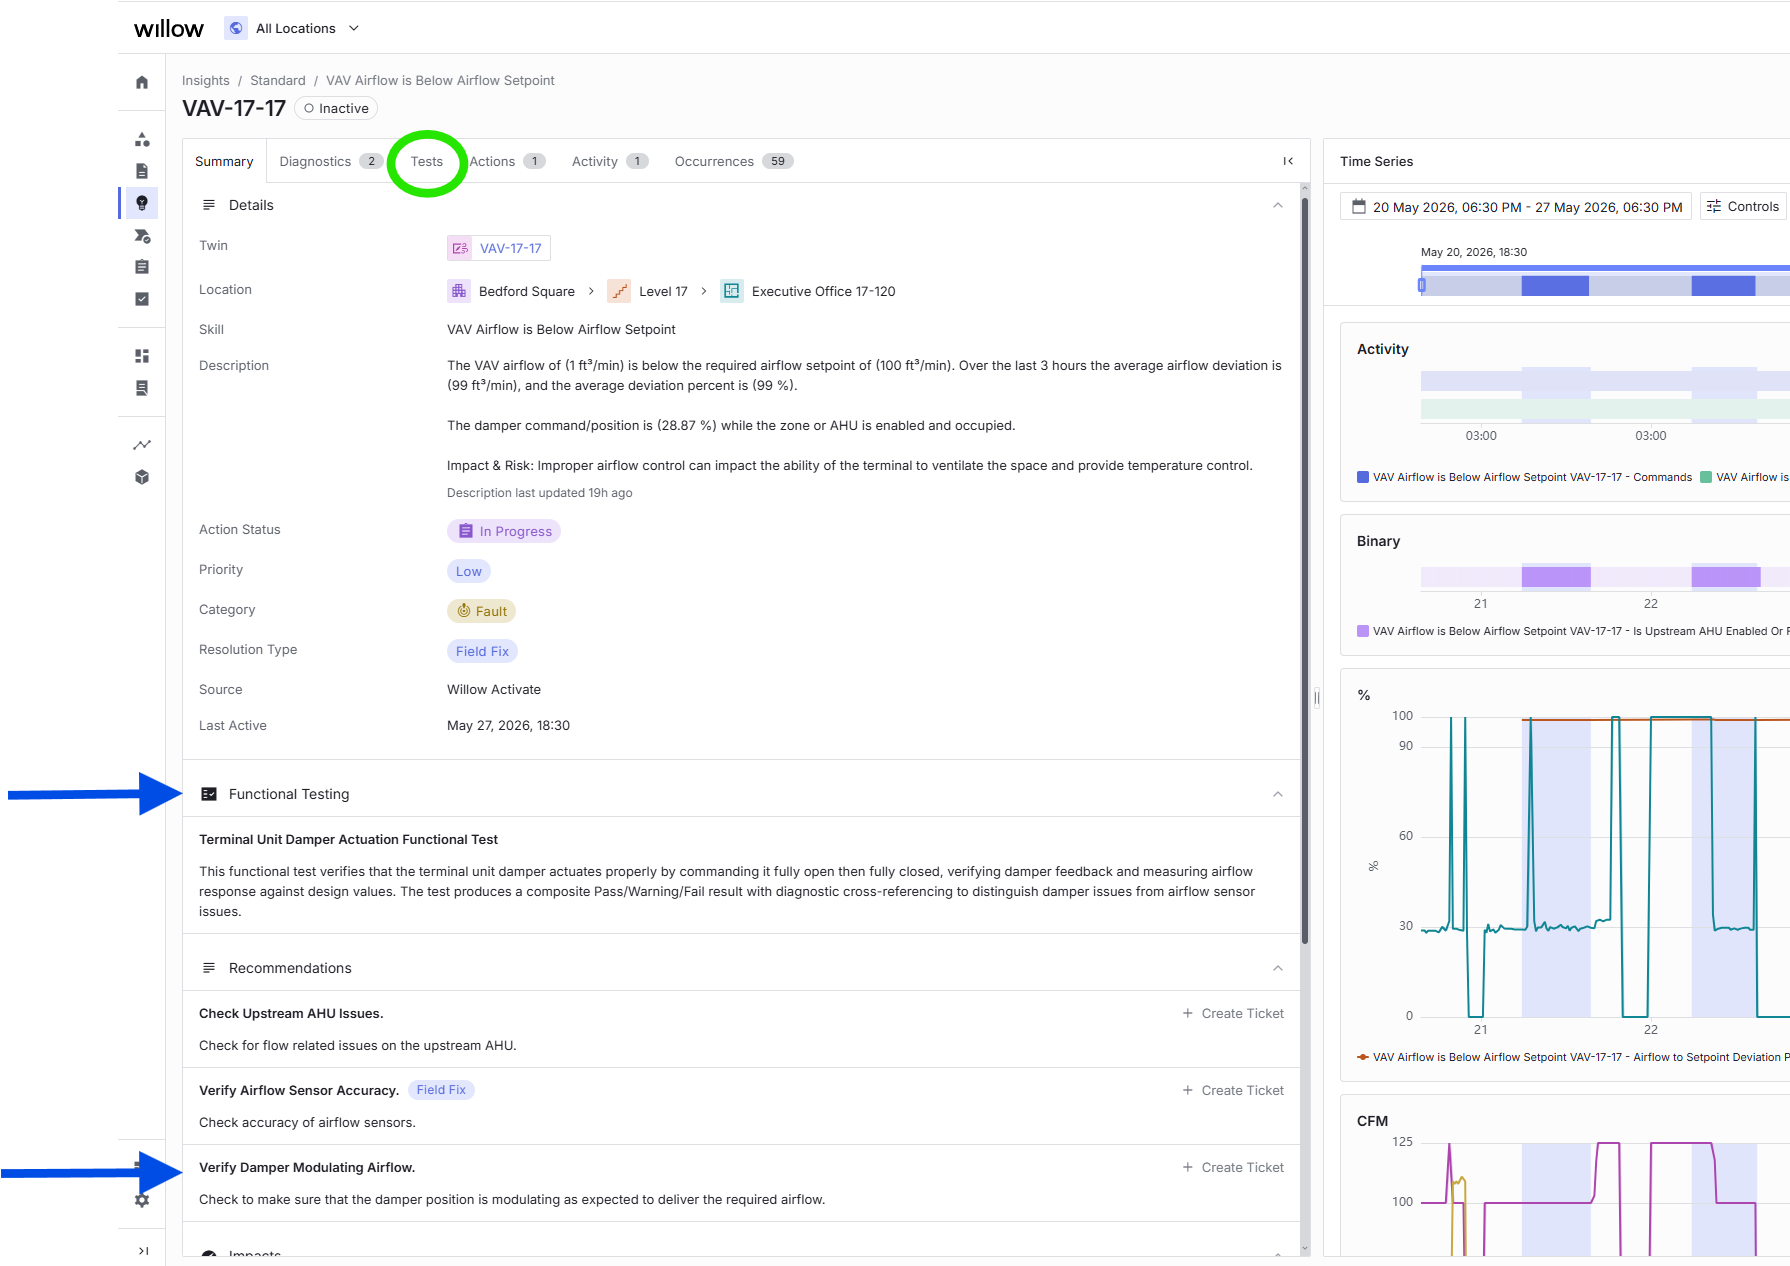This screenshot has width=1790, height=1266.
Task: Open the VAV-17-17 twin chip
Action: click(499, 248)
